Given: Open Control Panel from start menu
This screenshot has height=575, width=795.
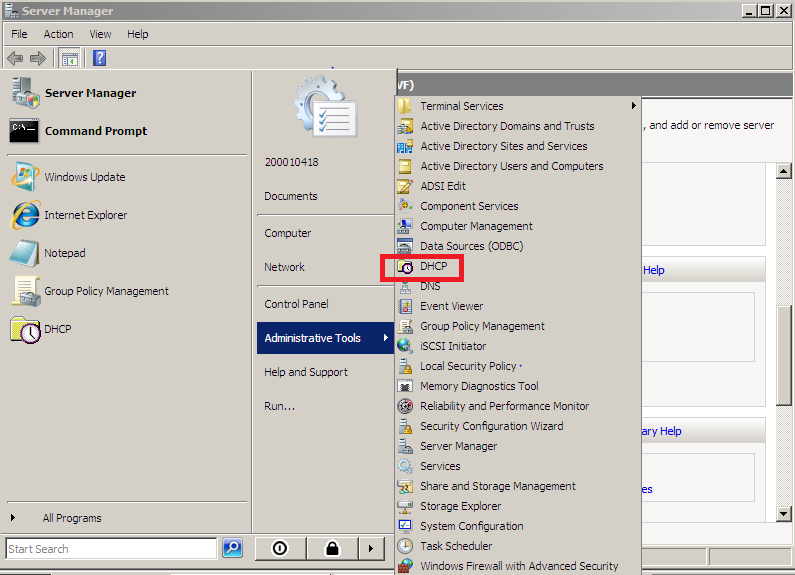Looking at the screenshot, I should coord(296,304).
